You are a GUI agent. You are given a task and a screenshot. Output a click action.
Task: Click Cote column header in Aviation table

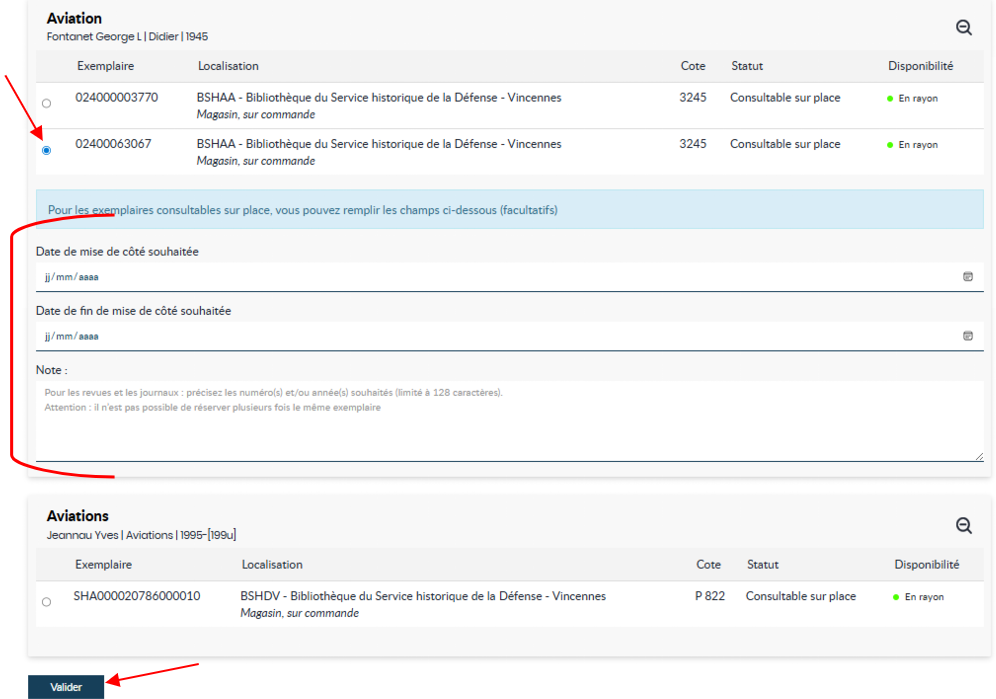click(693, 66)
